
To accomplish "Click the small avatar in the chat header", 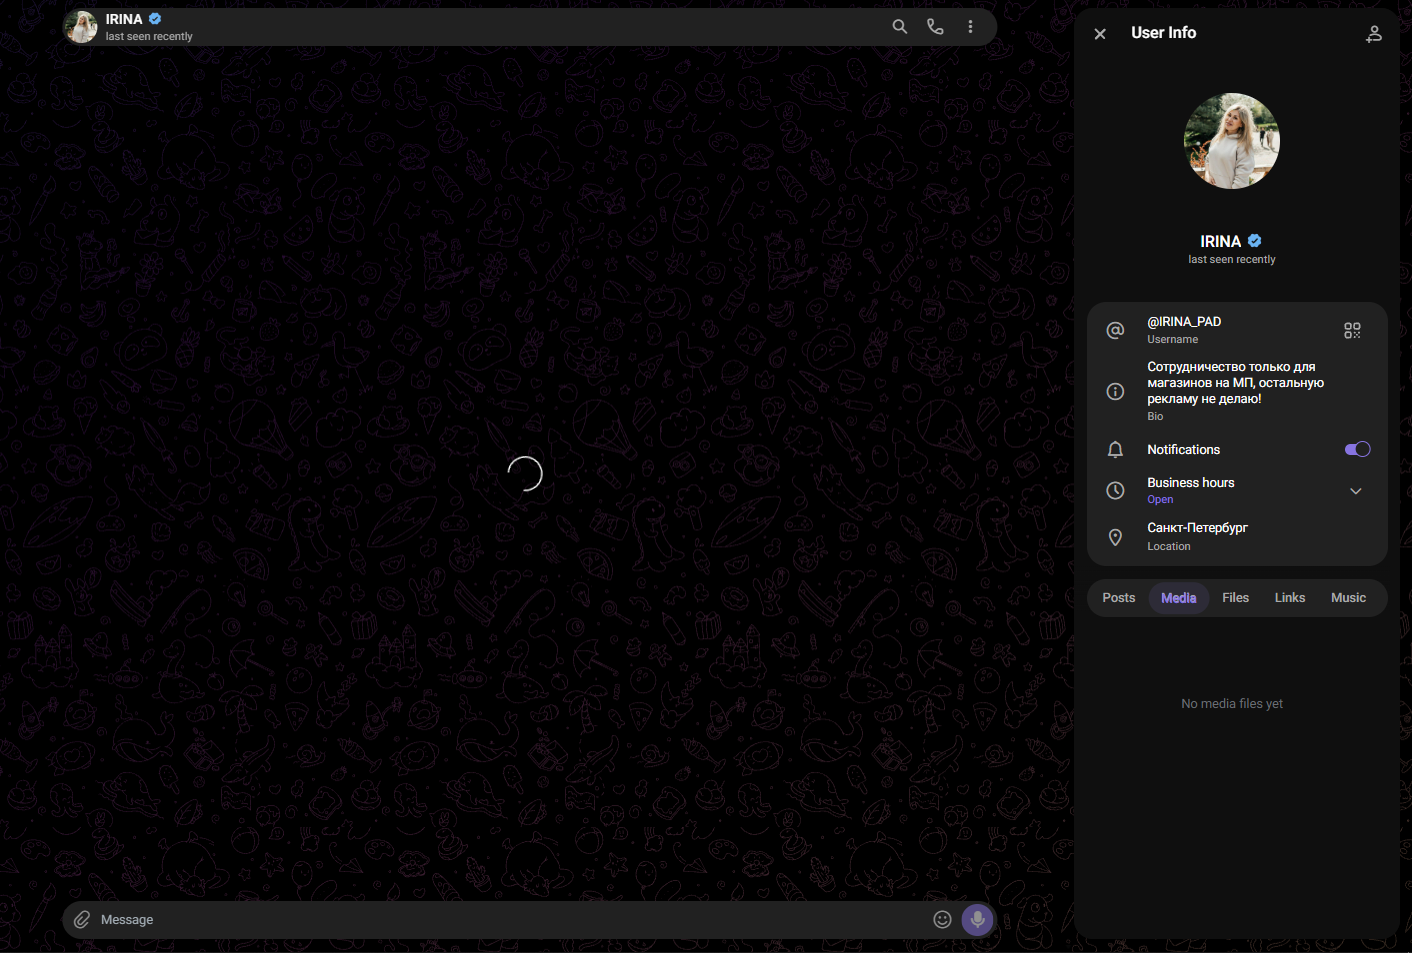I will [81, 27].
